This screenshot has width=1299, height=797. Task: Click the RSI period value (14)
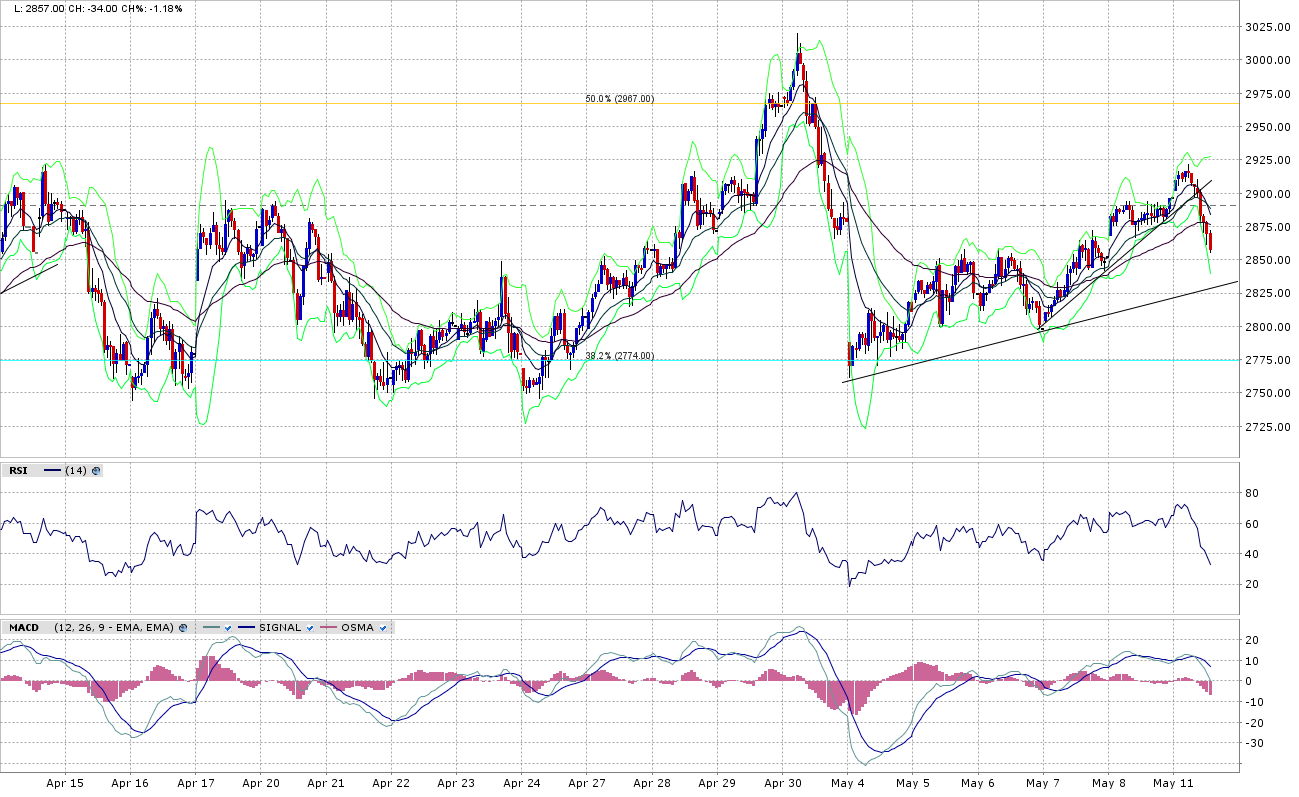[76, 470]
